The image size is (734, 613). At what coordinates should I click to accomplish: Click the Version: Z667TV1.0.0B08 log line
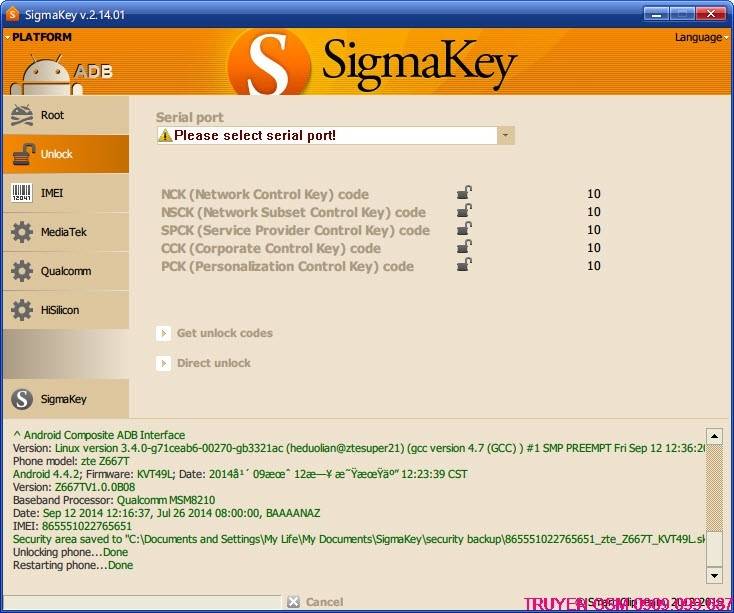tap(74, 487)
